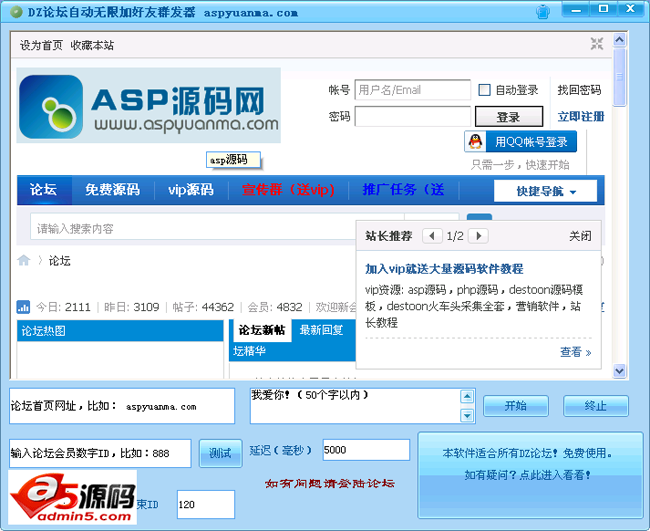Click the home icon in breadcrumb
Screen dimensions: 650x531
[23, 261]
